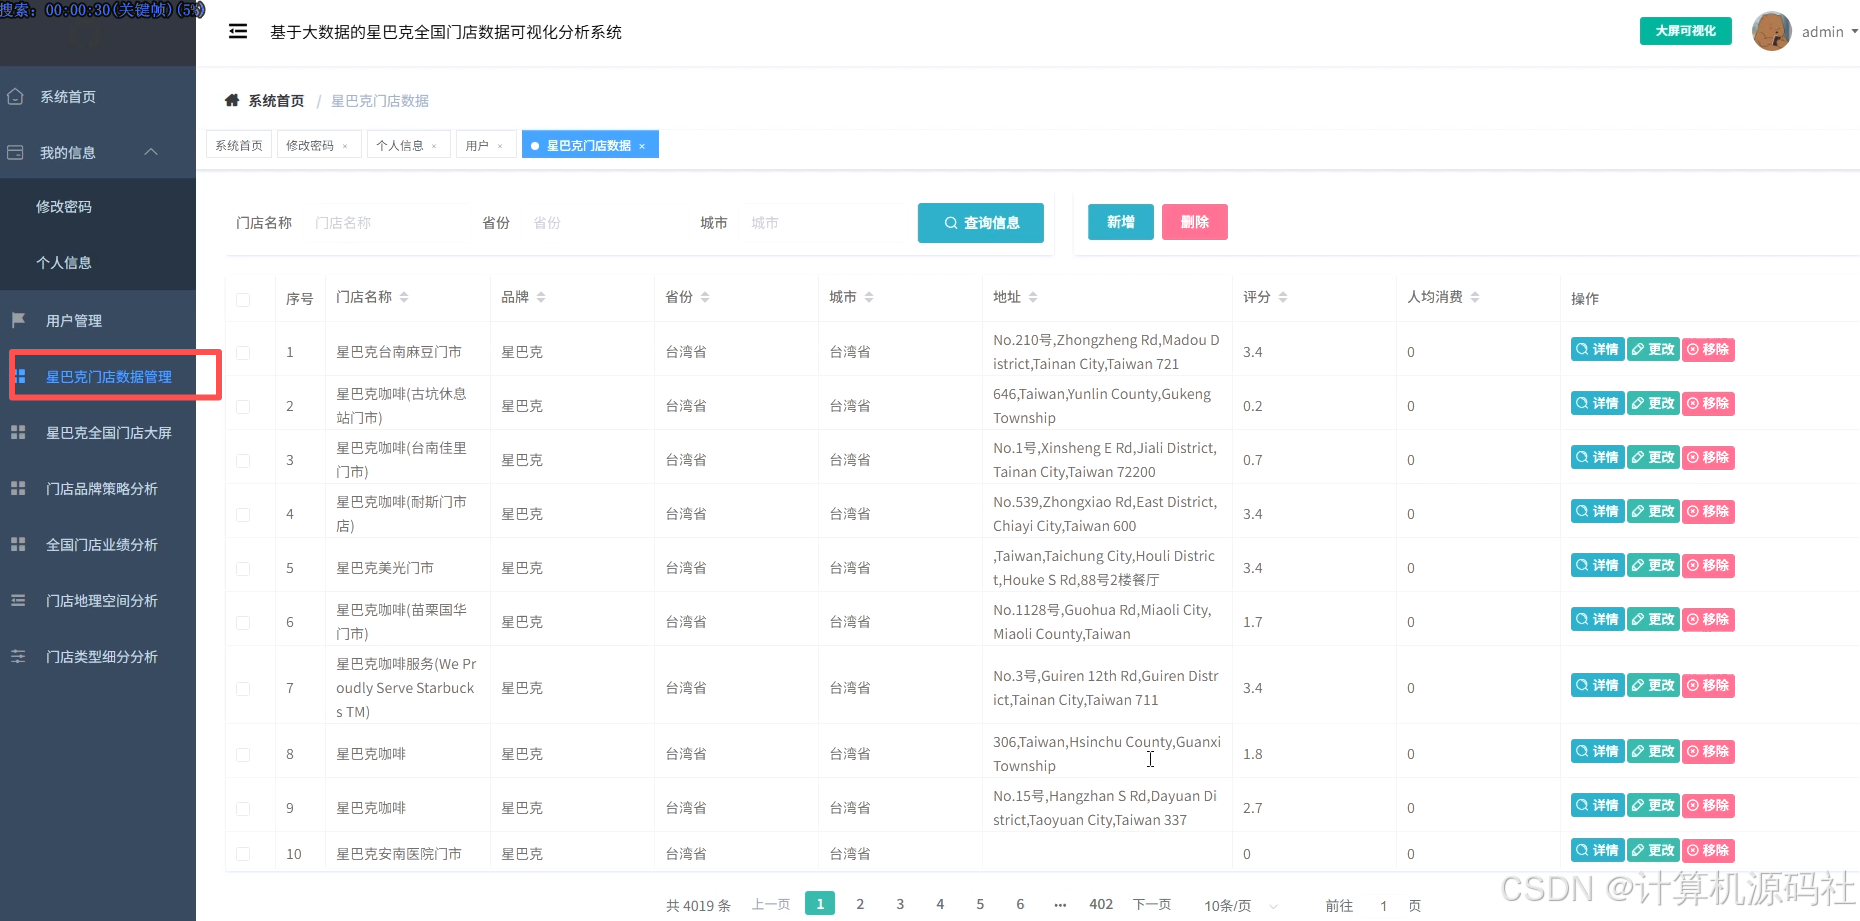Toggle the sidebar with hamburger icon

coord(238,32)
